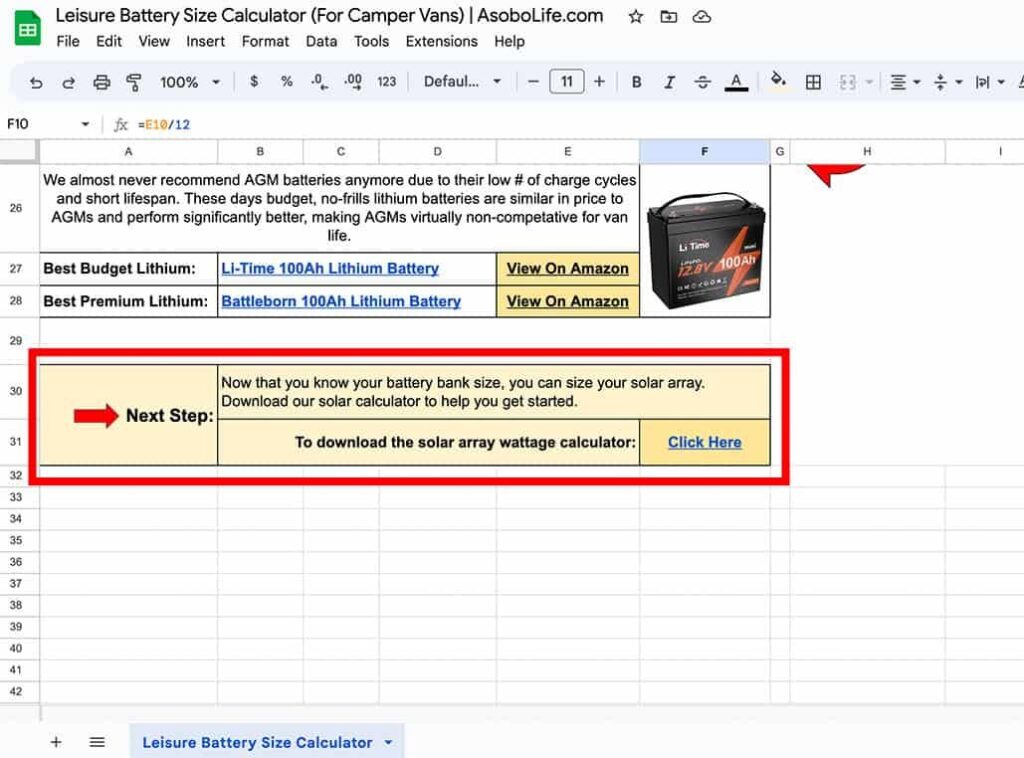Open the Edit menu
The width and height of the screenshot is (1024, 758).
click(x=108, y=42)
